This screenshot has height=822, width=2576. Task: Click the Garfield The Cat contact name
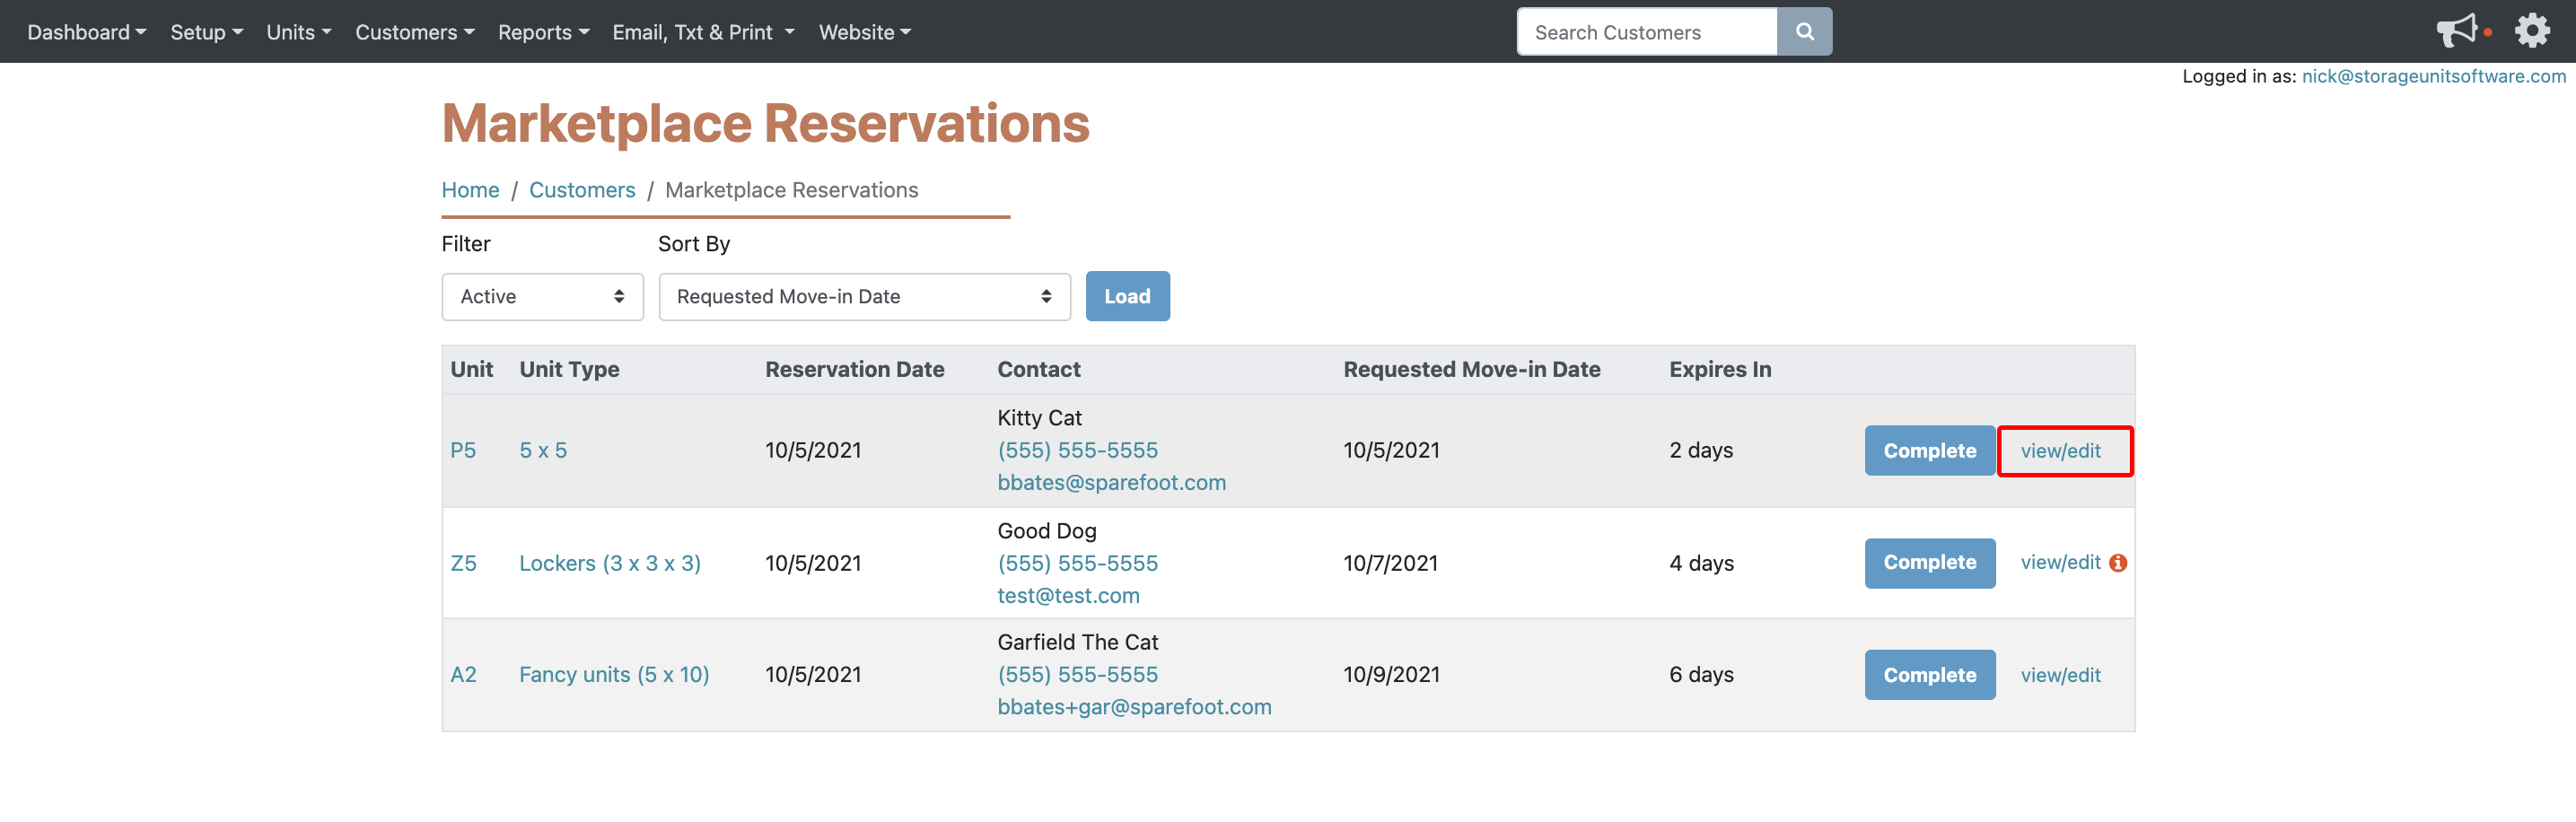click(1077, 643)
